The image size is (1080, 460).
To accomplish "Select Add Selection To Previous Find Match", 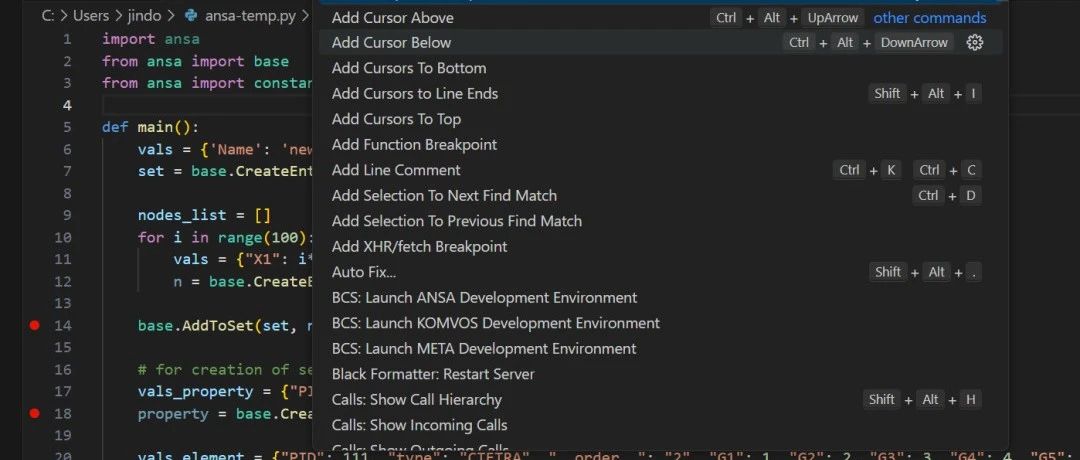I will [661, 221].
